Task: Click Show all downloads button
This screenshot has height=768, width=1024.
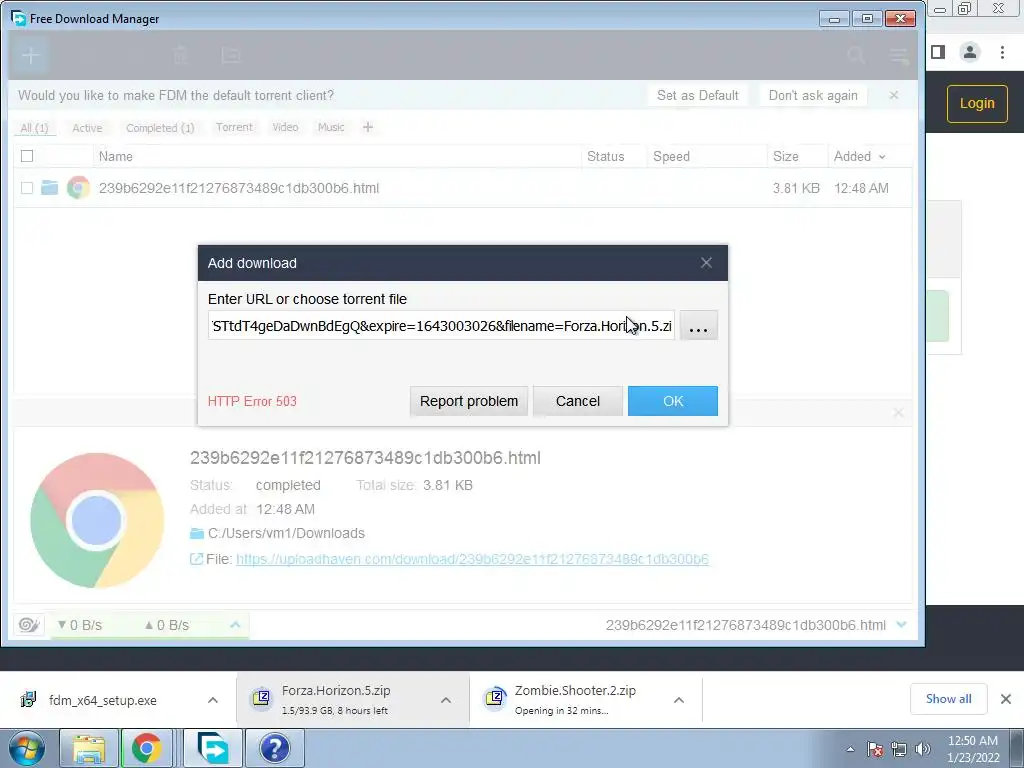Action: tap(948, 699)
